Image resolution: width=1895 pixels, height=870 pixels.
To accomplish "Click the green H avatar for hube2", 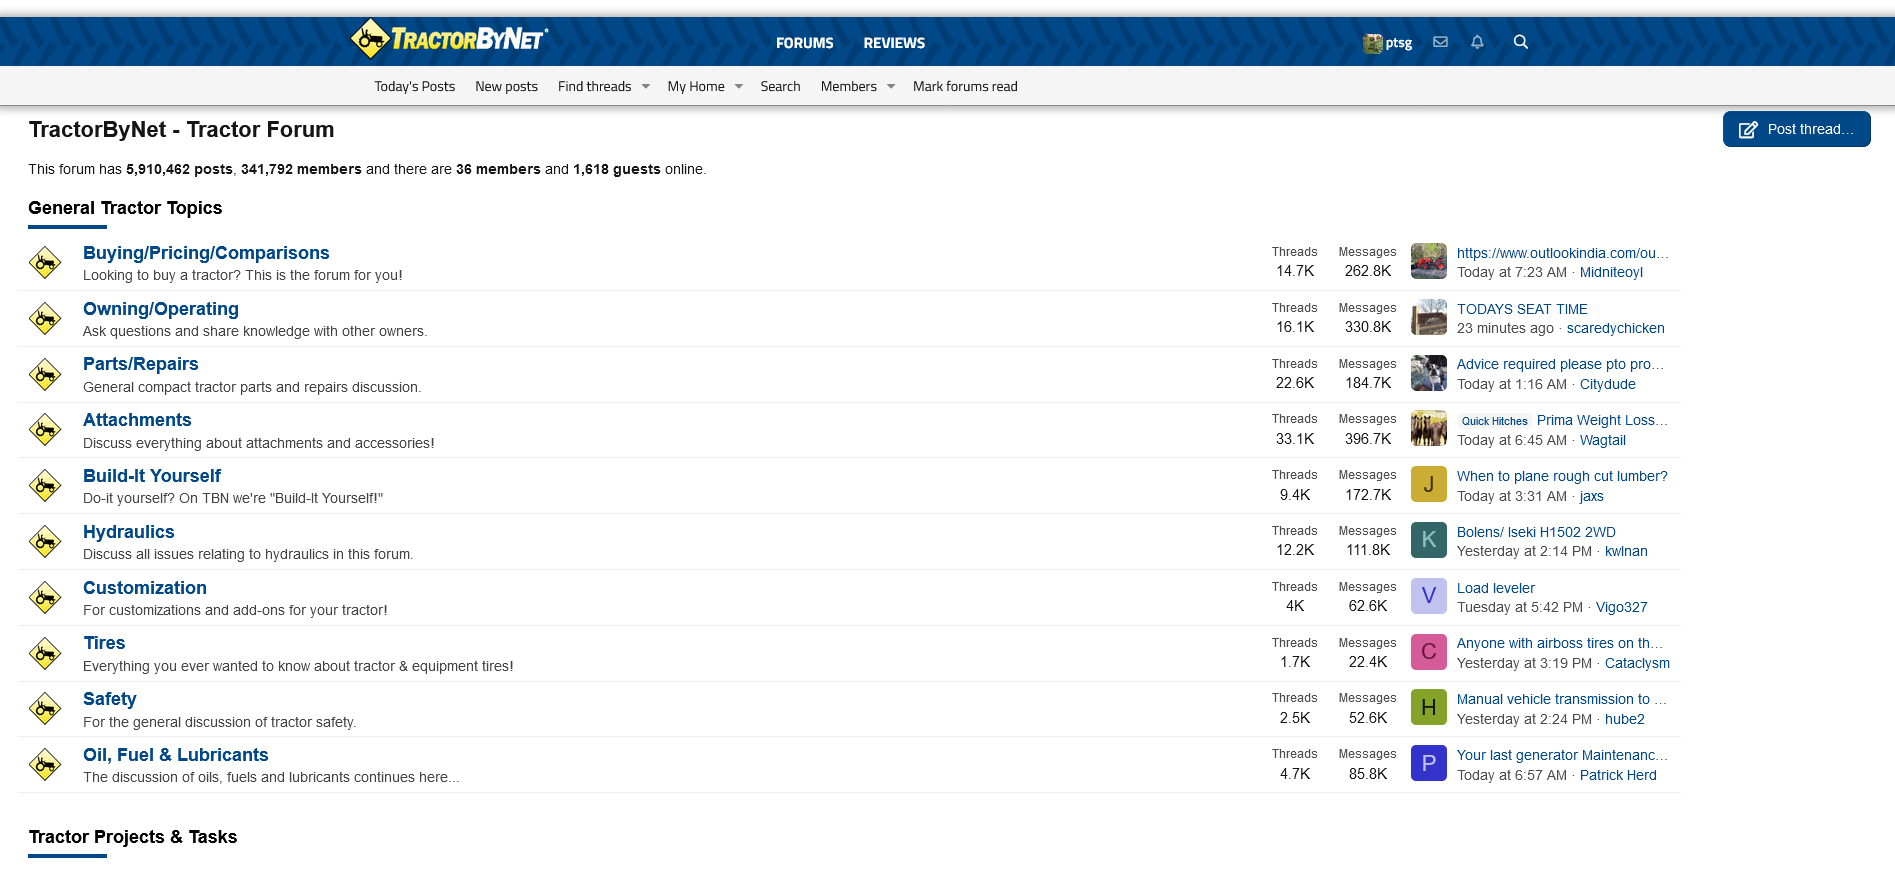I will click(1429, 707).
